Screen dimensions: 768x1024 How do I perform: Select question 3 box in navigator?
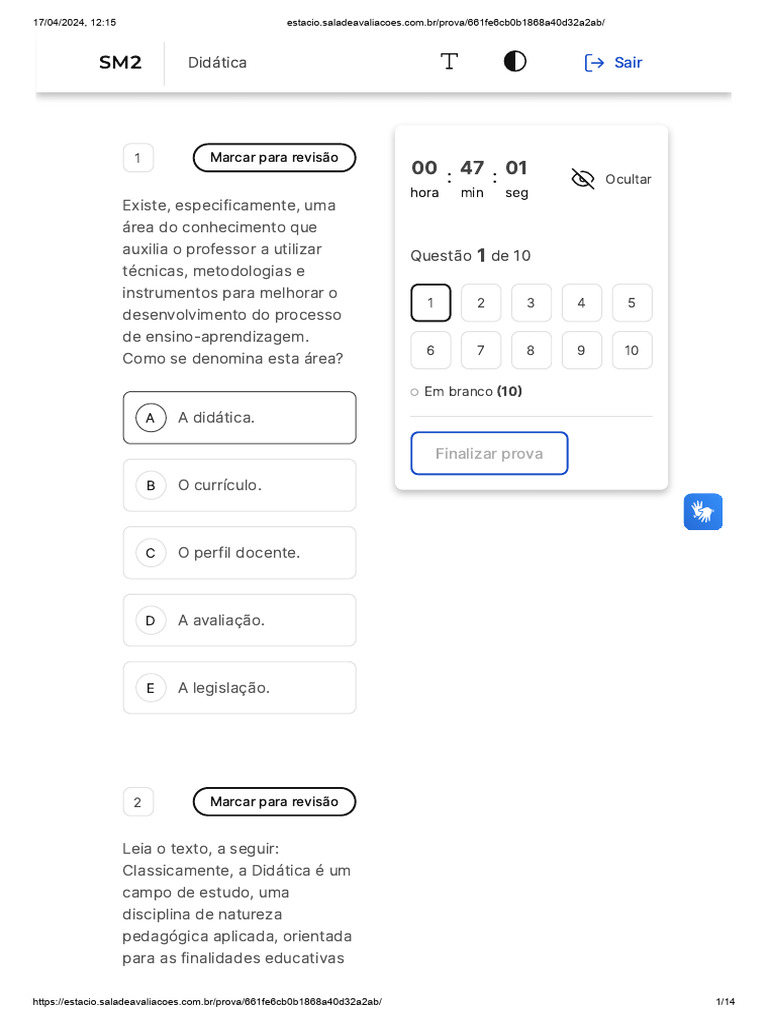(x=531, y=303)
